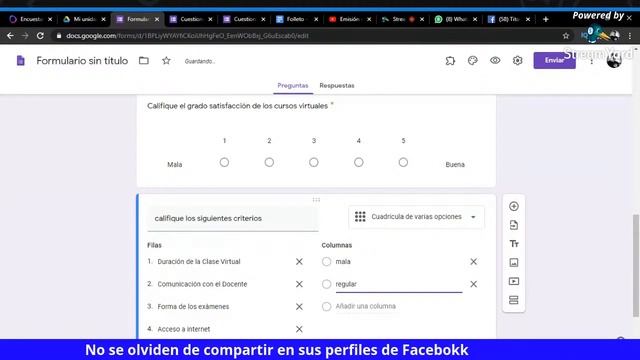640x360 pixels.
Task: Click the settings gear icon in Forms header
Action: (517, 61)
